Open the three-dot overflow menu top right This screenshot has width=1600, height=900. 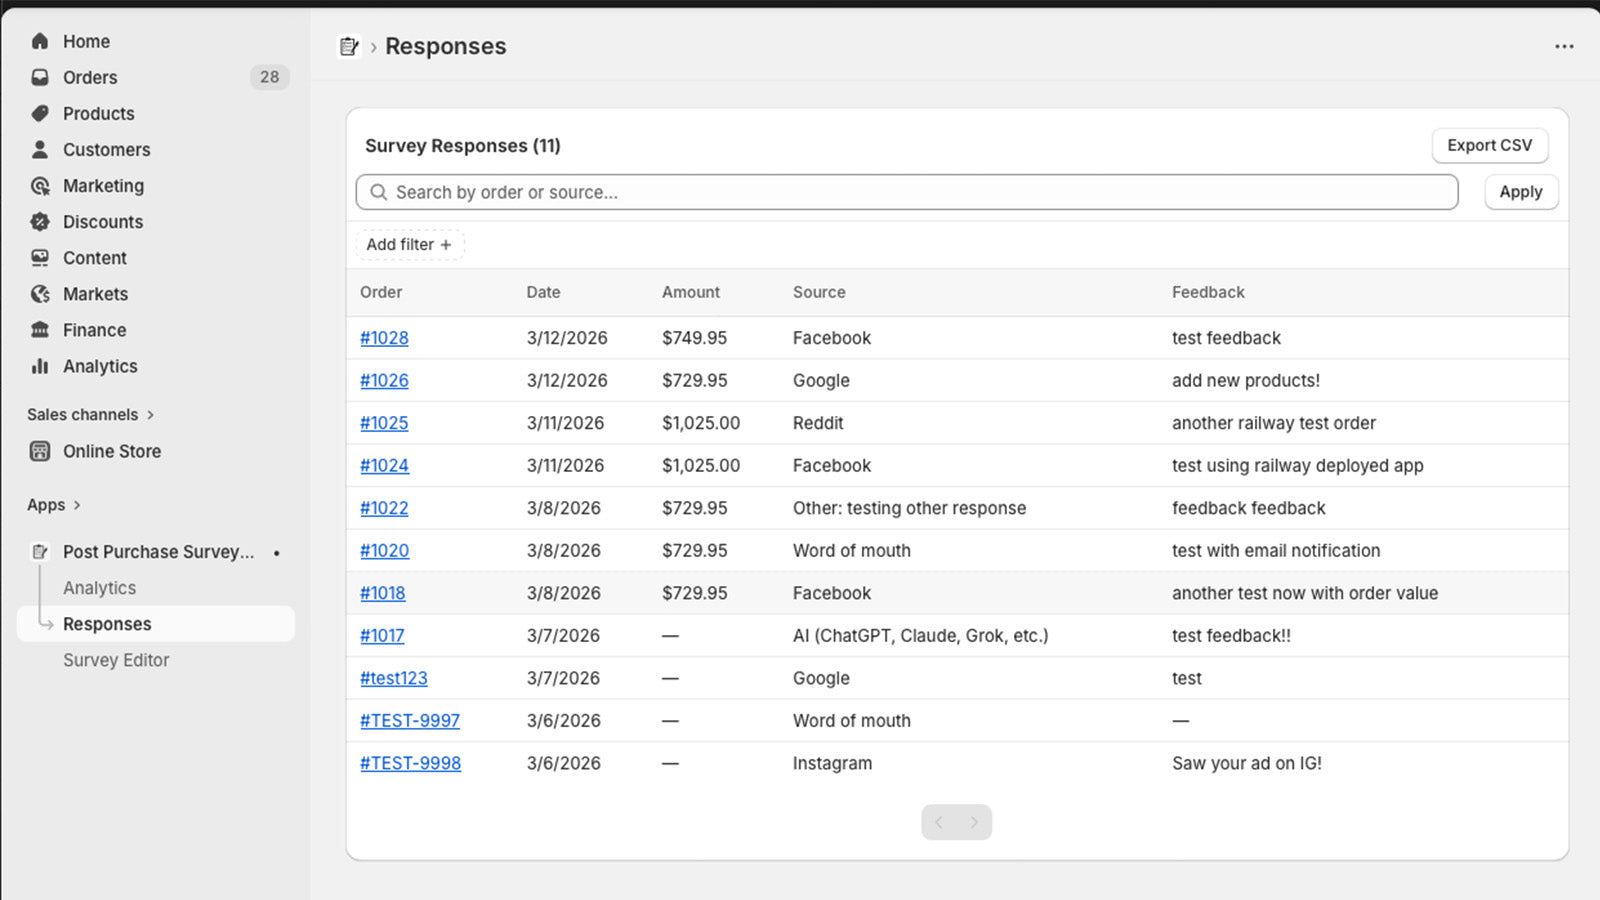coord(1563,46)
